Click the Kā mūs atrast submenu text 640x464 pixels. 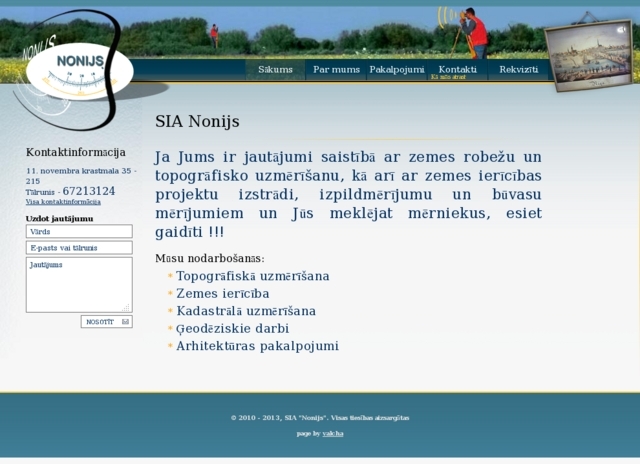click(448, 77)
